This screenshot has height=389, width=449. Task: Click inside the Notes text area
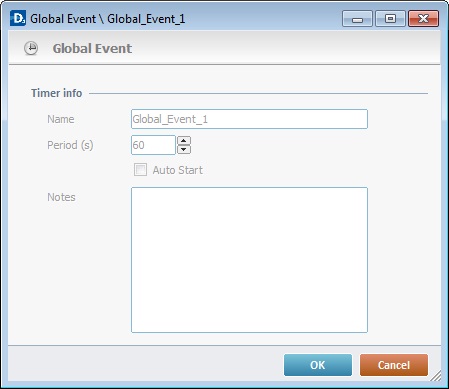tap(249, 260)
